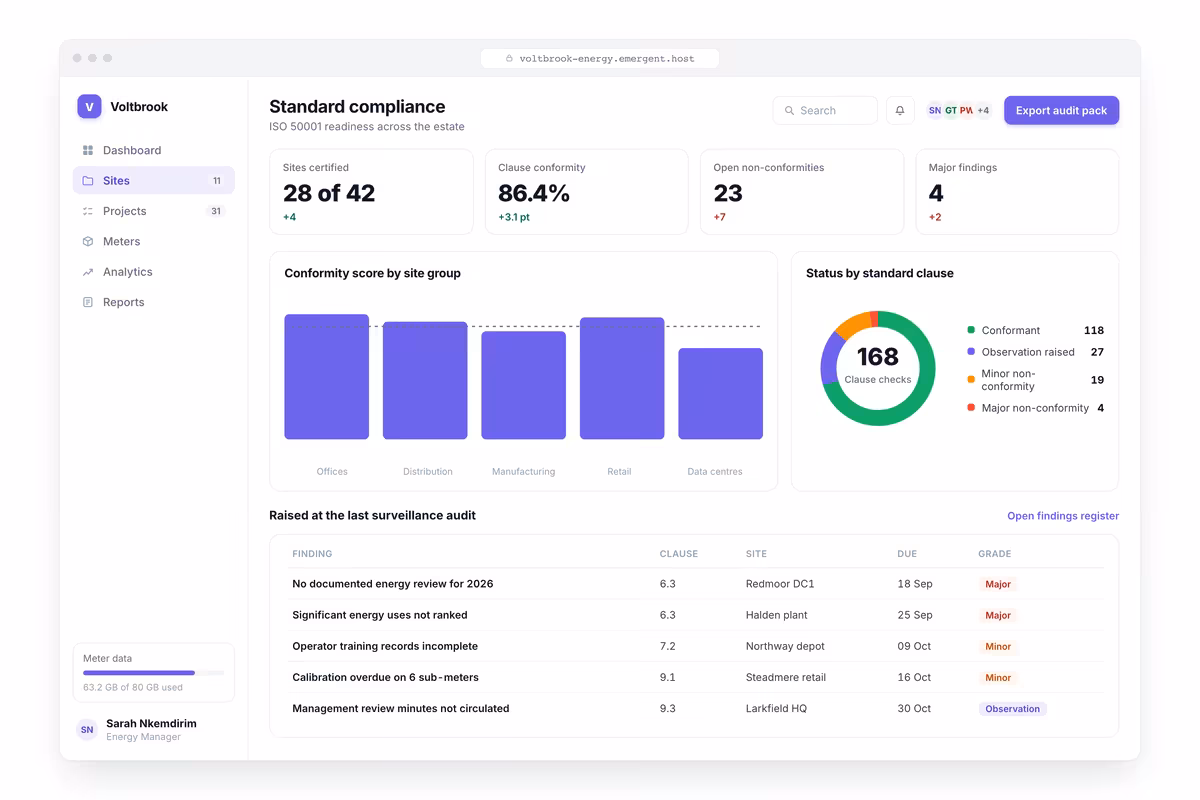Viewport: 1200px width, 800px height.
Task: Click Major badge for Redmoor DC1
Action: pyautogui.click(x=998, y=584)
